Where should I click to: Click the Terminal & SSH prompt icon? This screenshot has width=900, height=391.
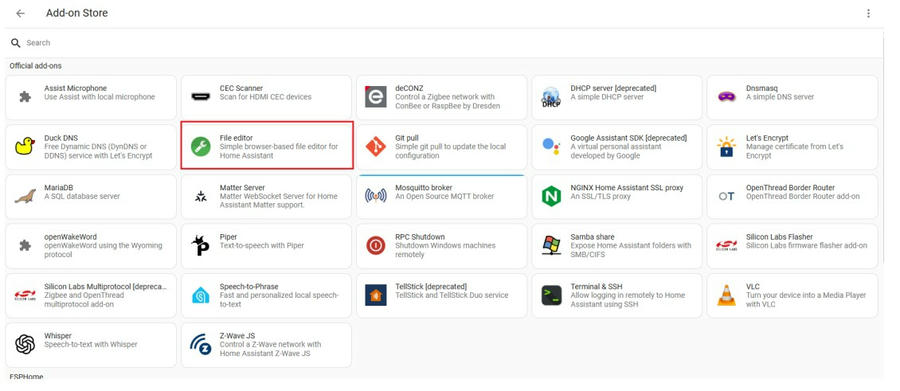(551, 295)
